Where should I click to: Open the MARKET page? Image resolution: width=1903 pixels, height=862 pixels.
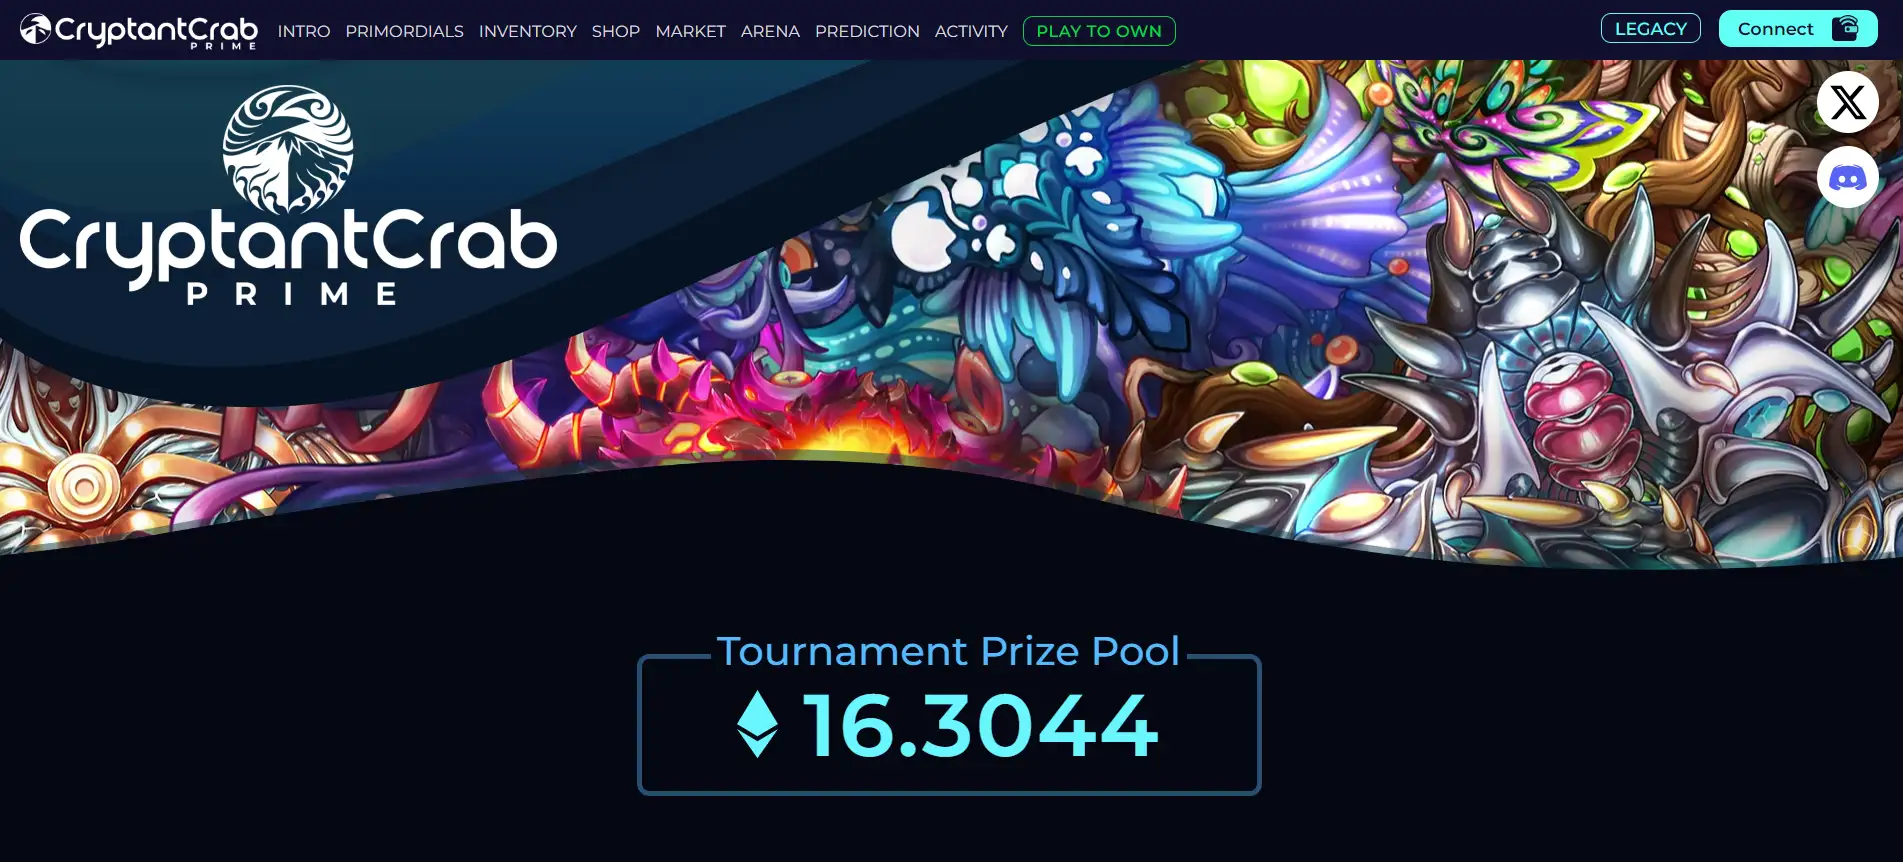pyautogui.click(x=690, y=31)
